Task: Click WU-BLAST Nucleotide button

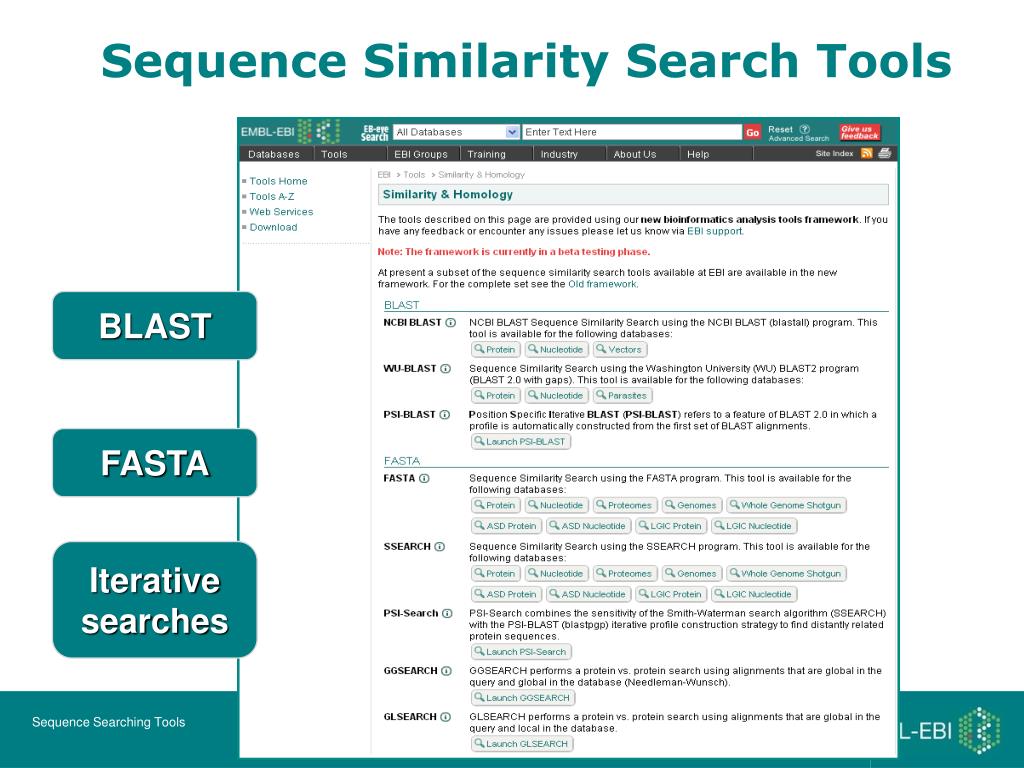Action: pyautogui.click(x=556, y=395)
